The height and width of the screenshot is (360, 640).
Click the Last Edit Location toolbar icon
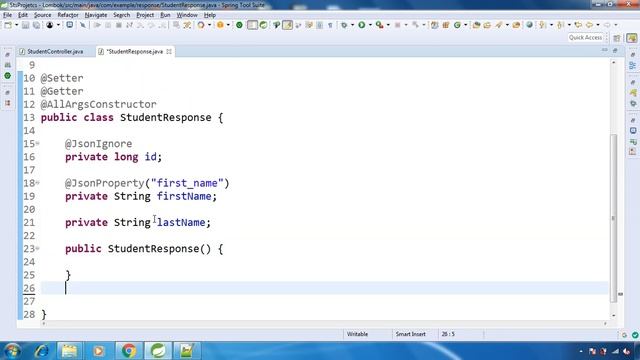(578, 25)
